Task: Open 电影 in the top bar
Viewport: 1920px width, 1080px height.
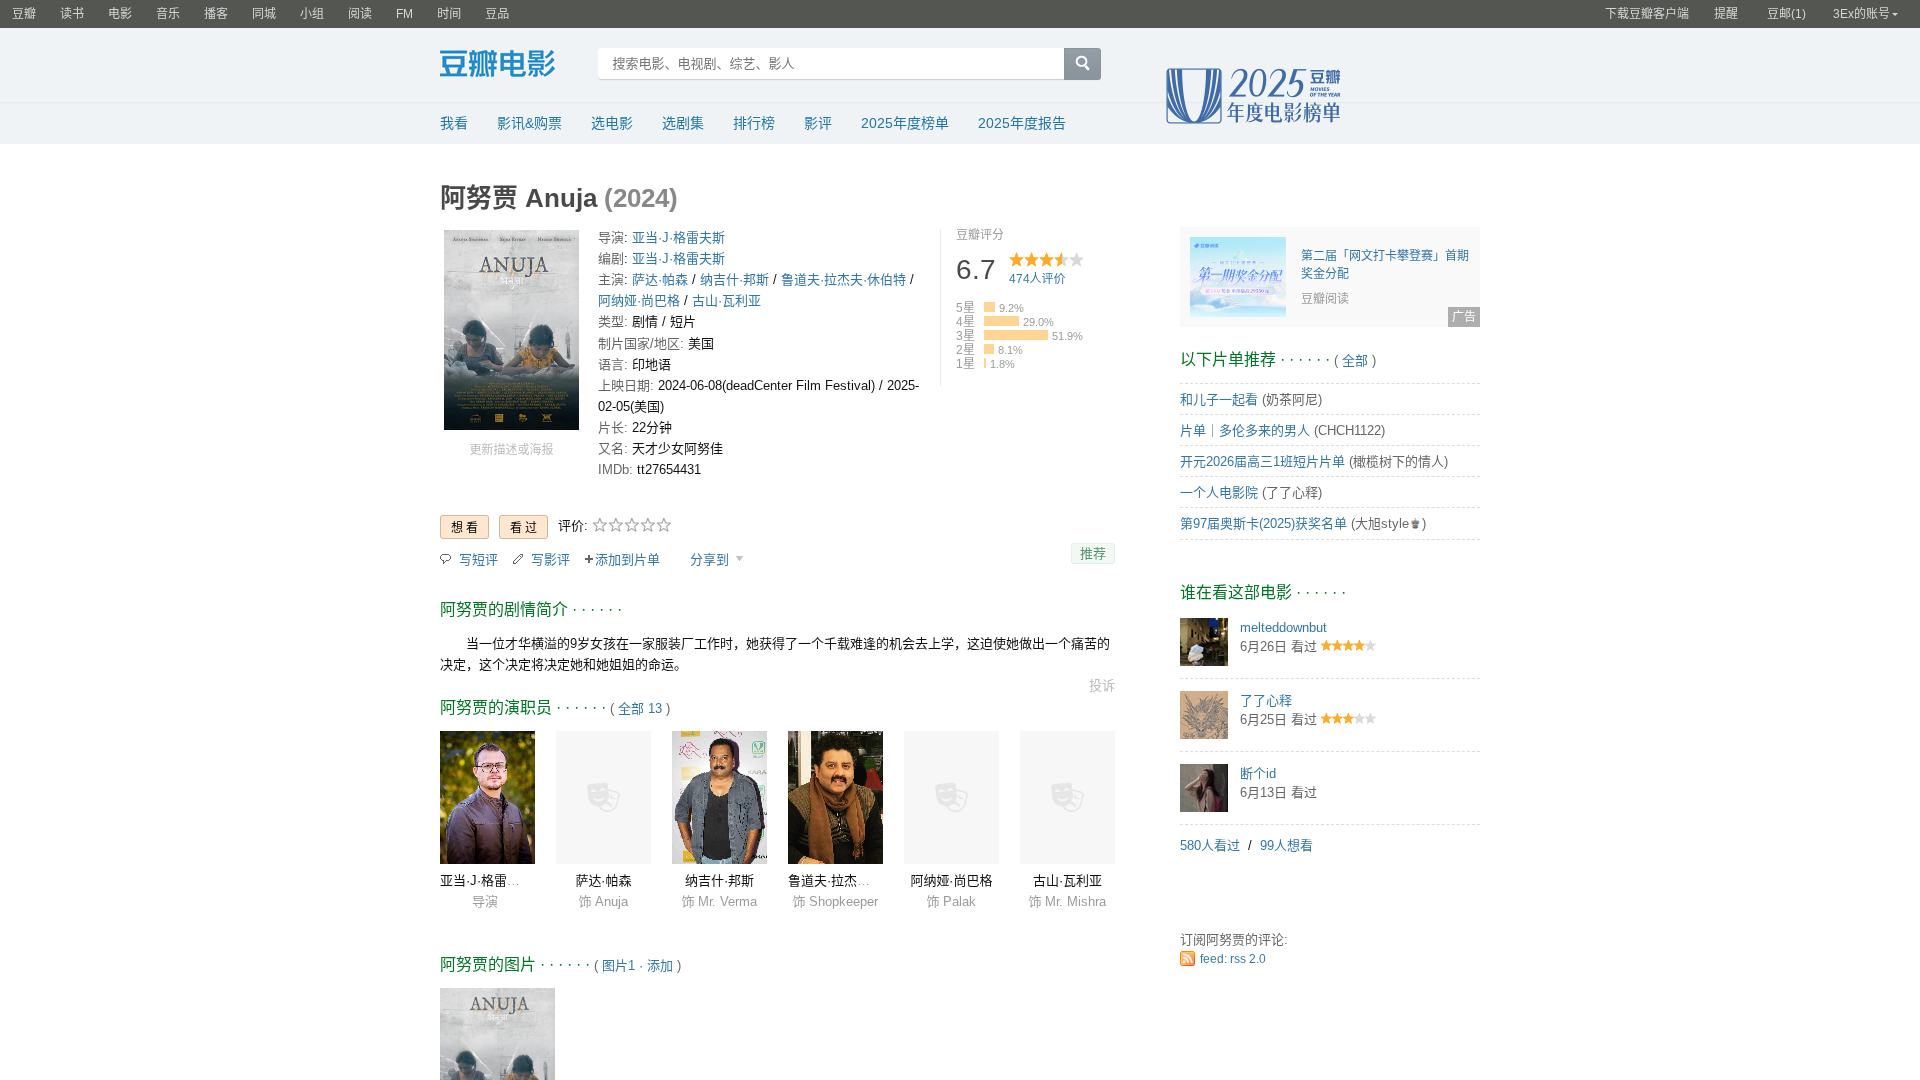Action: (x=120, y=14)
